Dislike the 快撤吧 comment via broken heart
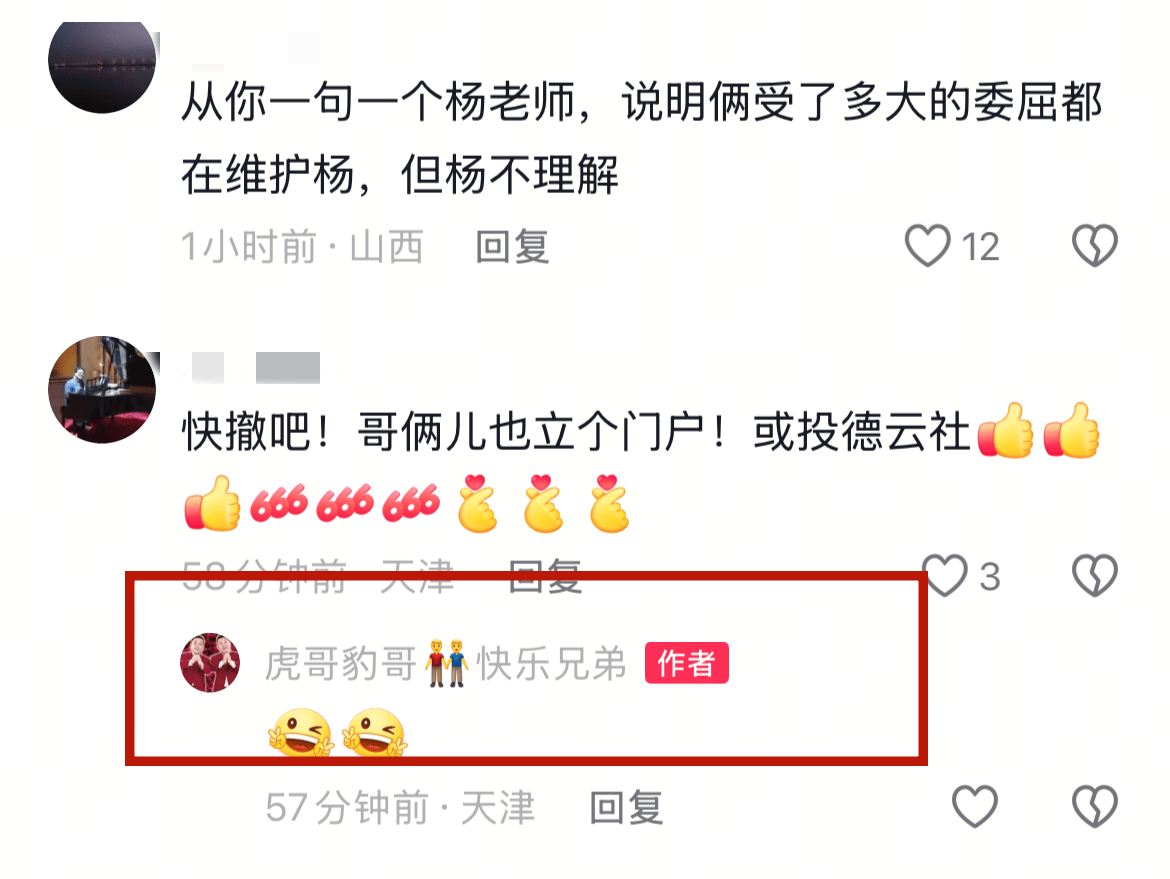1170x879 pixels. (1095, 575)
